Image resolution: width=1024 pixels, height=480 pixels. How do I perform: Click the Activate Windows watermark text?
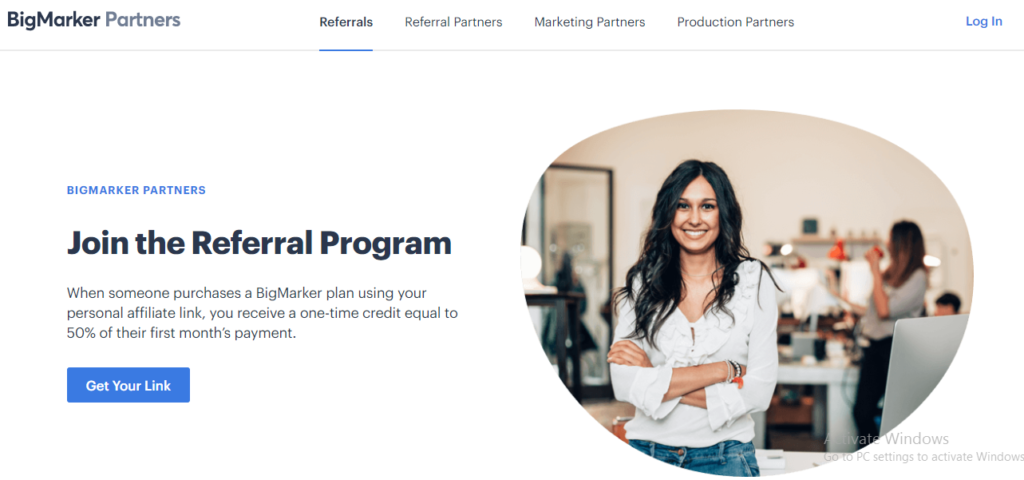(886, 438)
